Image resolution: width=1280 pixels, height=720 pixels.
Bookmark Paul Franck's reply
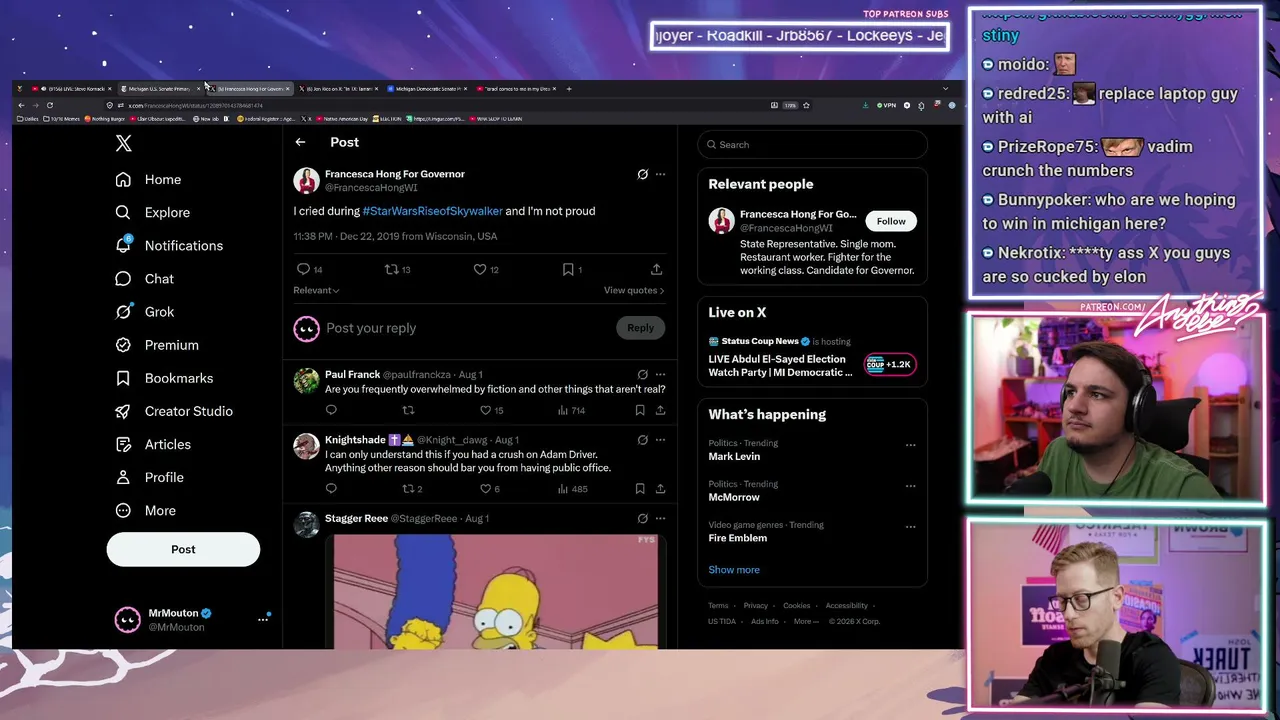tap(640, 410)
